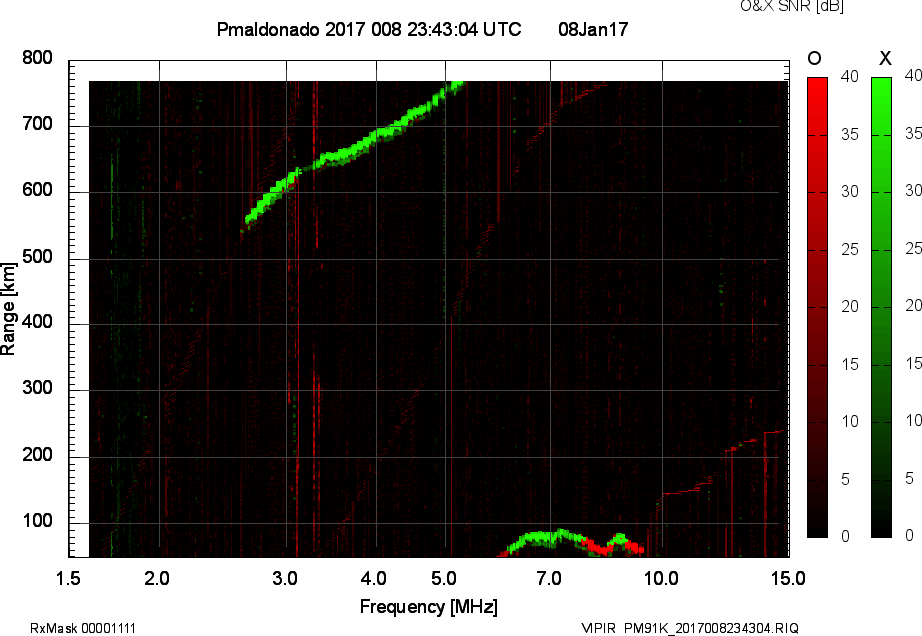The image size is (922, 636).
Task: Click the 'Range [km]' axis label
Action: click(x=8, y=308)
